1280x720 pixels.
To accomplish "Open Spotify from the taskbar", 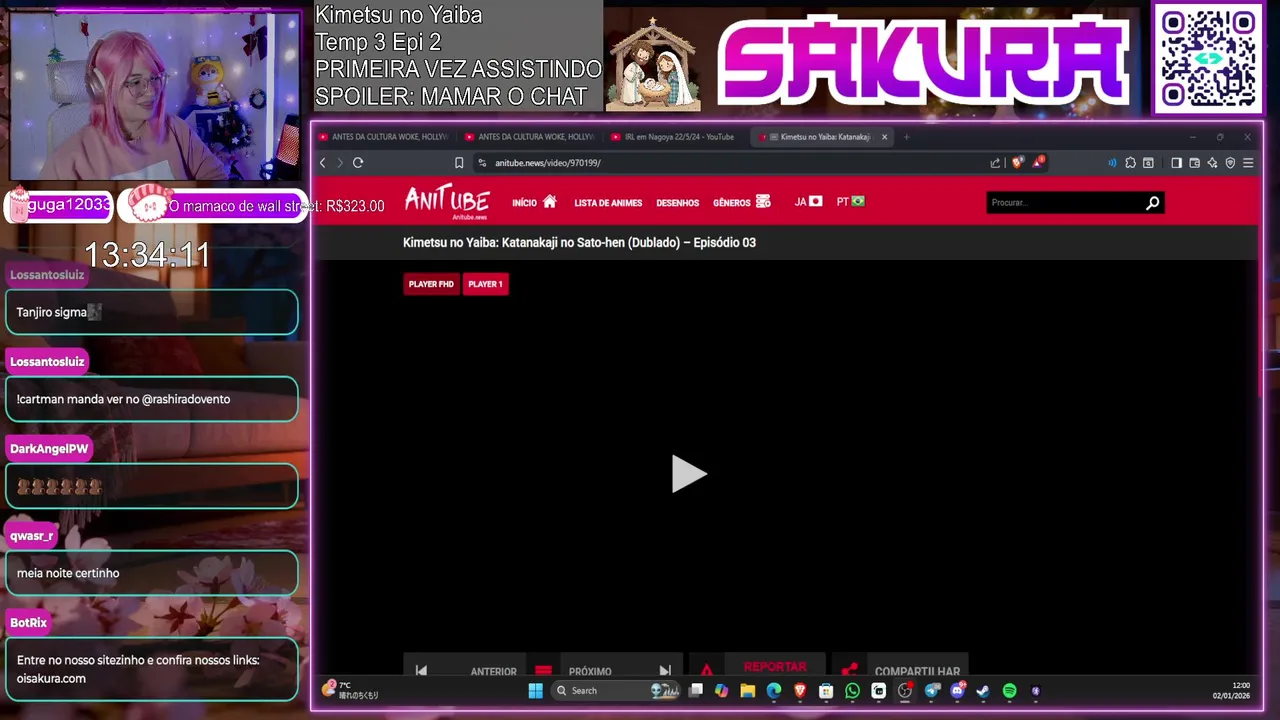I will [1009, 691].
